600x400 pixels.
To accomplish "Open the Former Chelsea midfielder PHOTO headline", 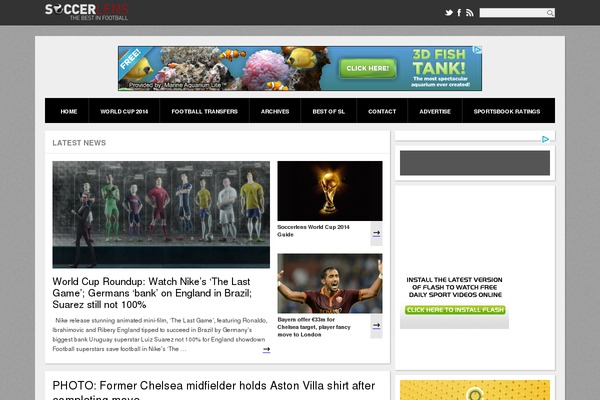I will 214,390.
